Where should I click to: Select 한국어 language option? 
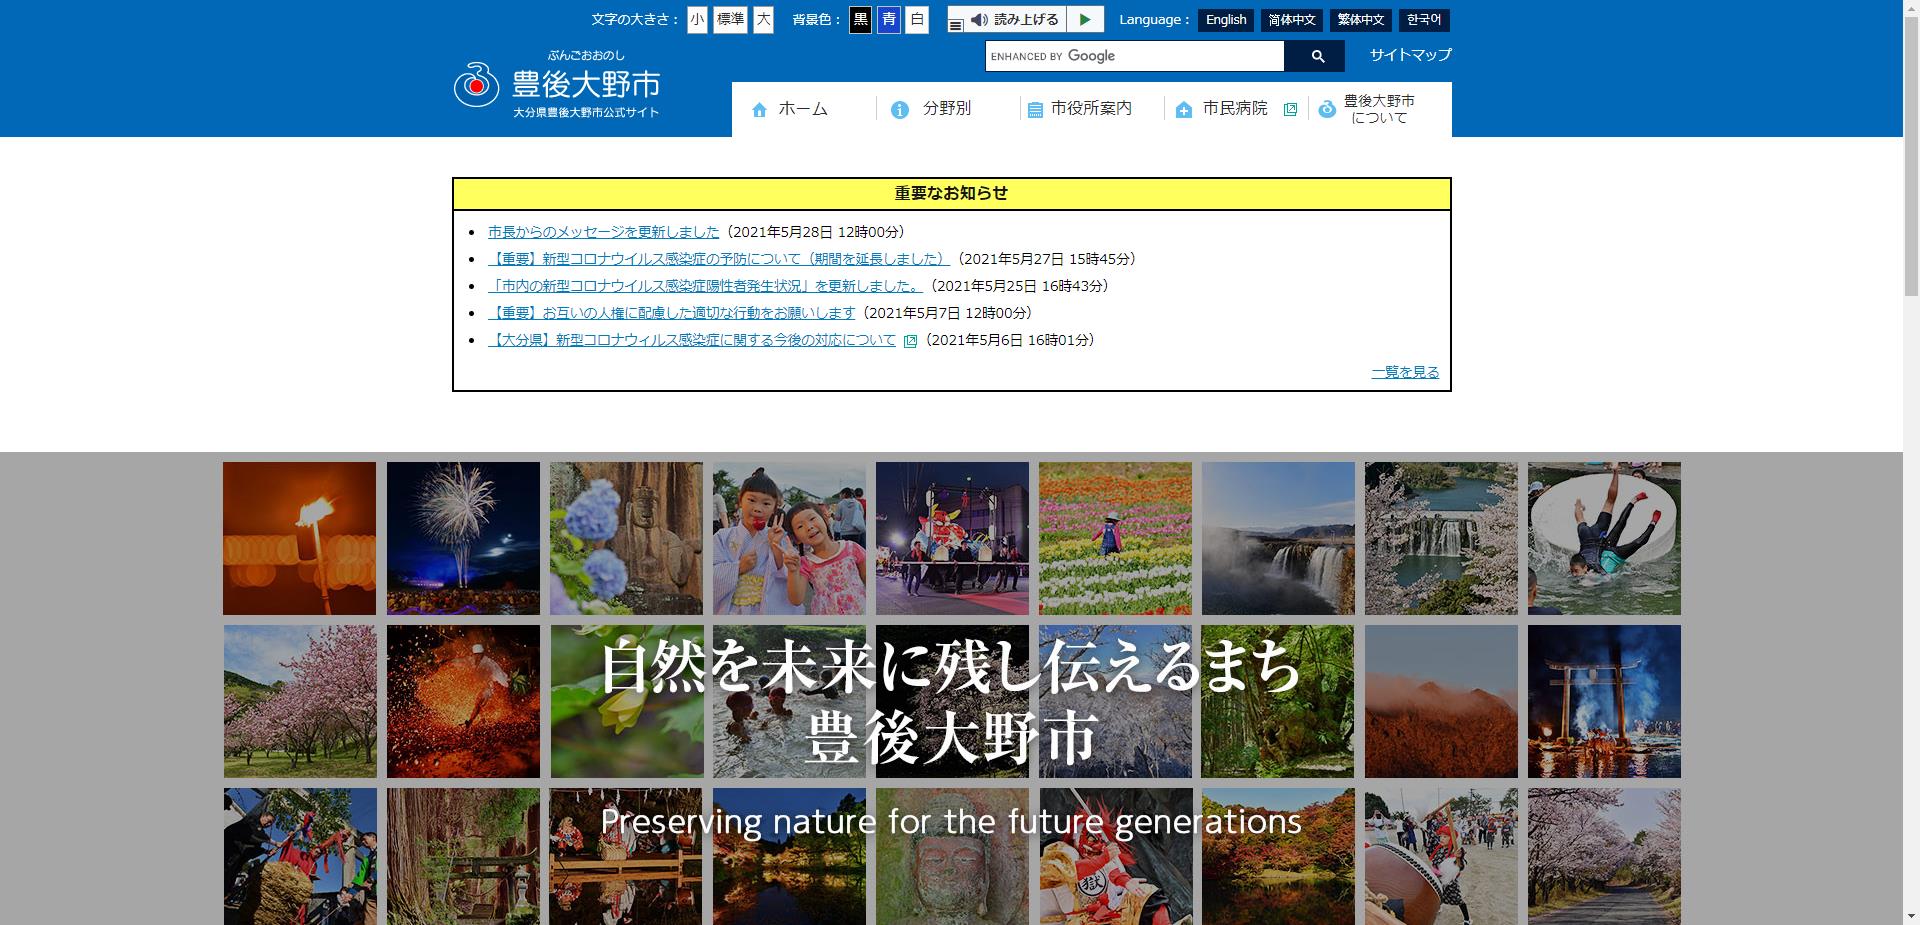pyautogui.click(x=1424, y=20)
